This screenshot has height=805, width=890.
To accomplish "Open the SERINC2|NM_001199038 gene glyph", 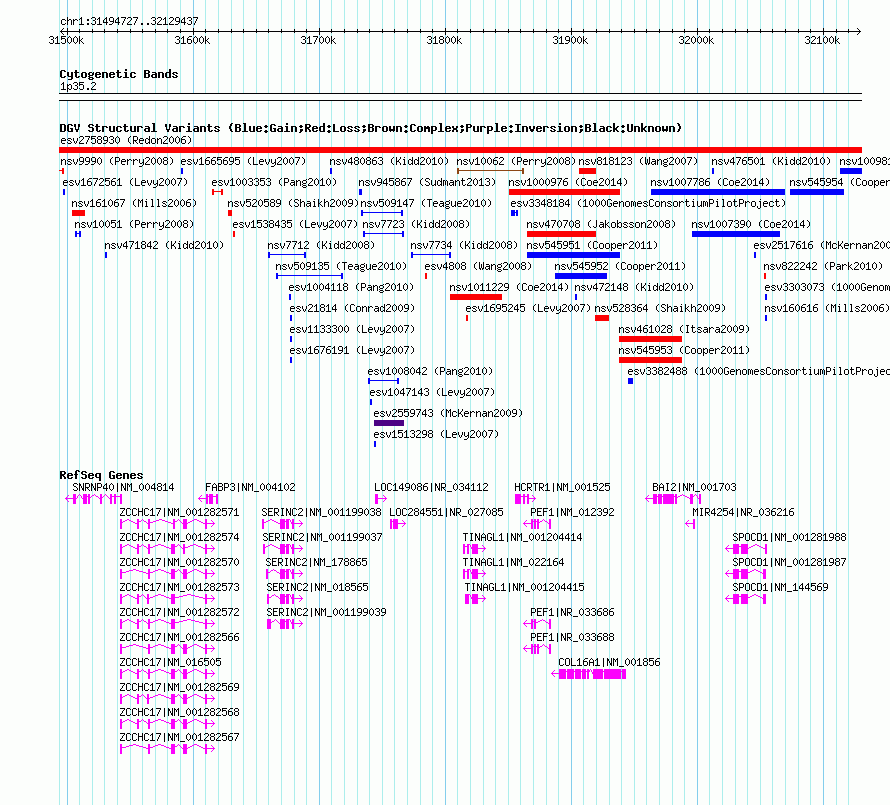I will point(283,524).
